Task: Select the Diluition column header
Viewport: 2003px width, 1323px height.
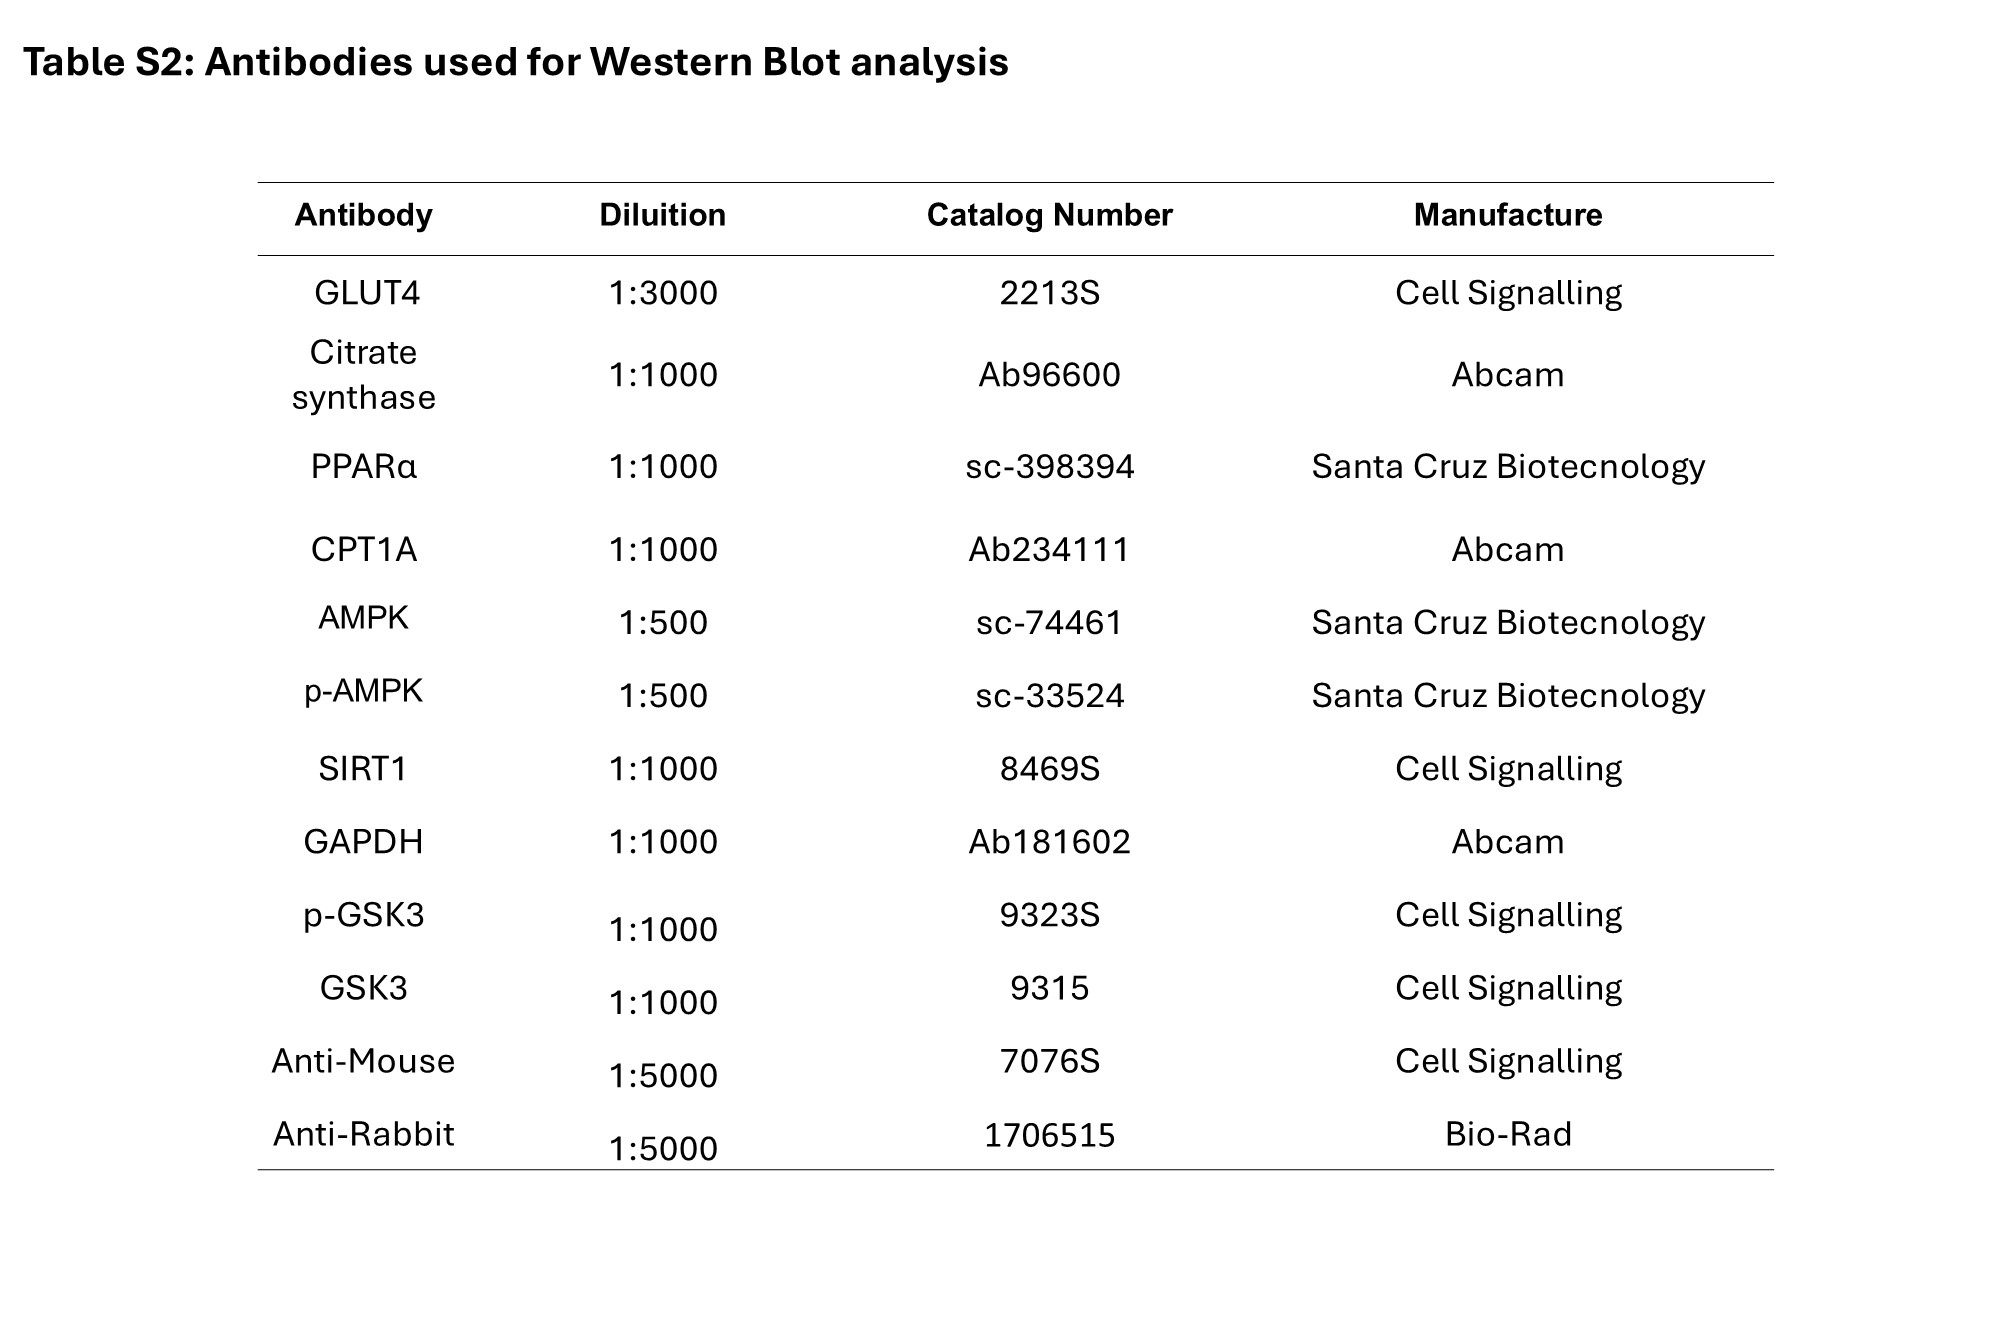Action: pos(662,215)
